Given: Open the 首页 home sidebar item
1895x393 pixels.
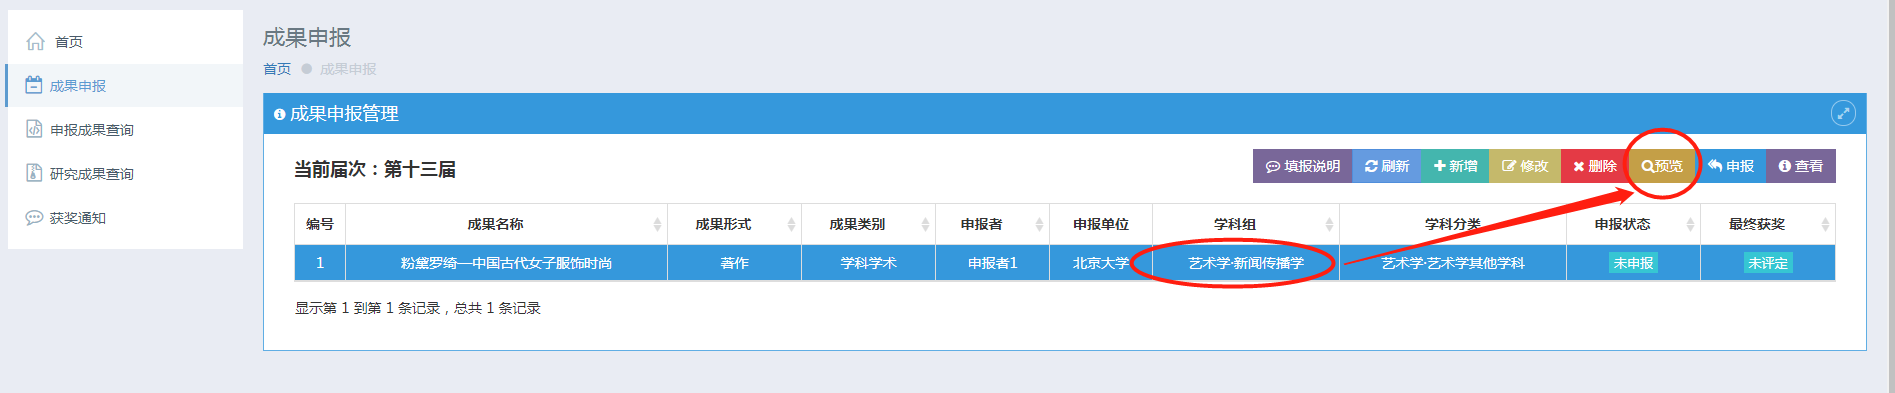Looking at the screenshot, I should [55, 42].
